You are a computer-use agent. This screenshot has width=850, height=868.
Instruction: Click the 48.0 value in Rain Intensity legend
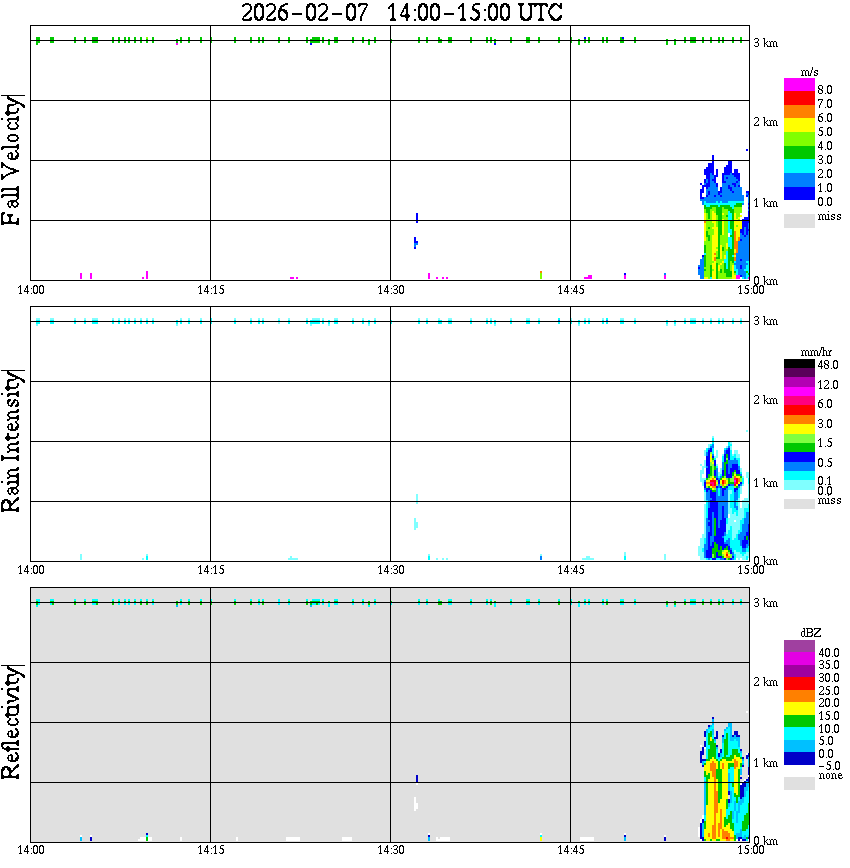coord(827,365)
